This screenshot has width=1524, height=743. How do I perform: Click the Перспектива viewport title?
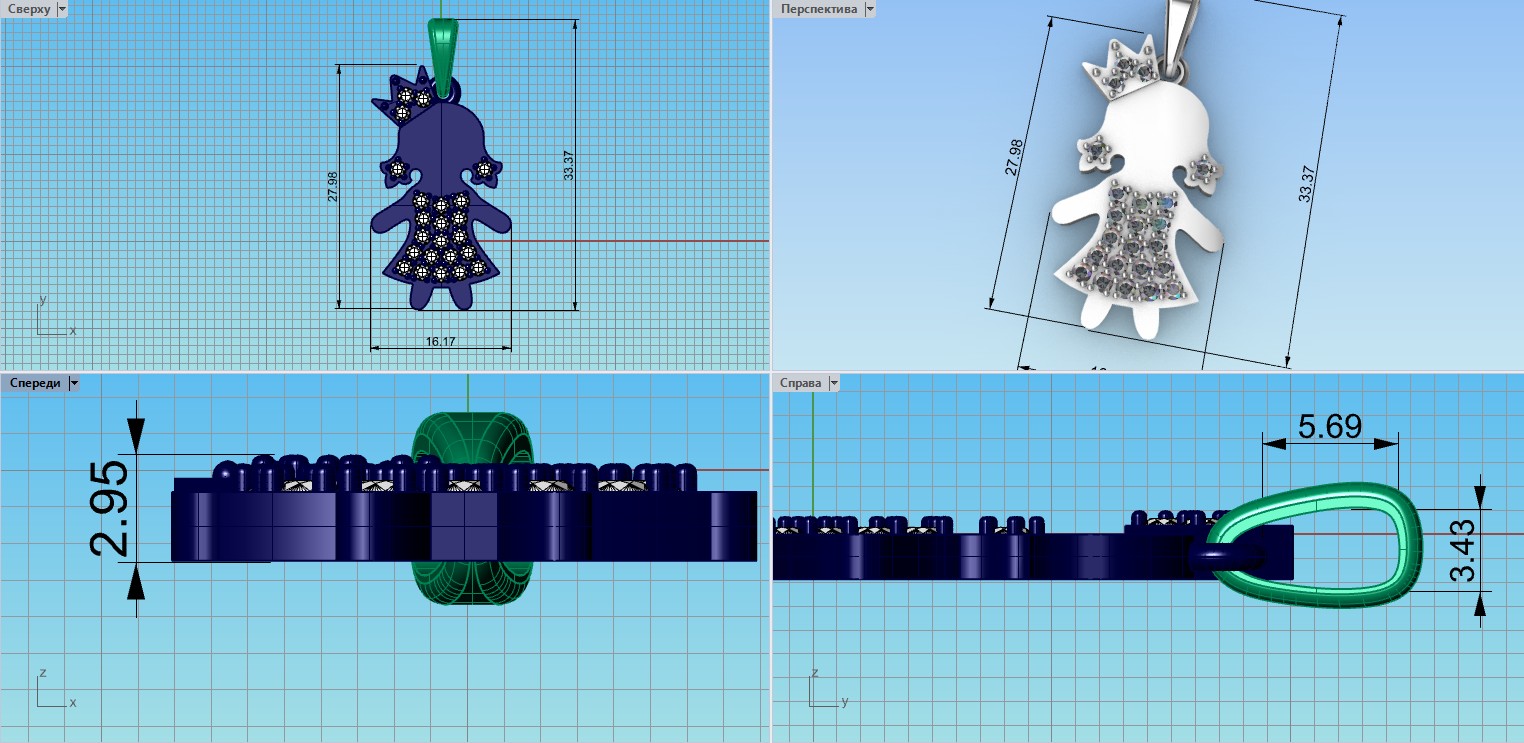pos(819,8)
